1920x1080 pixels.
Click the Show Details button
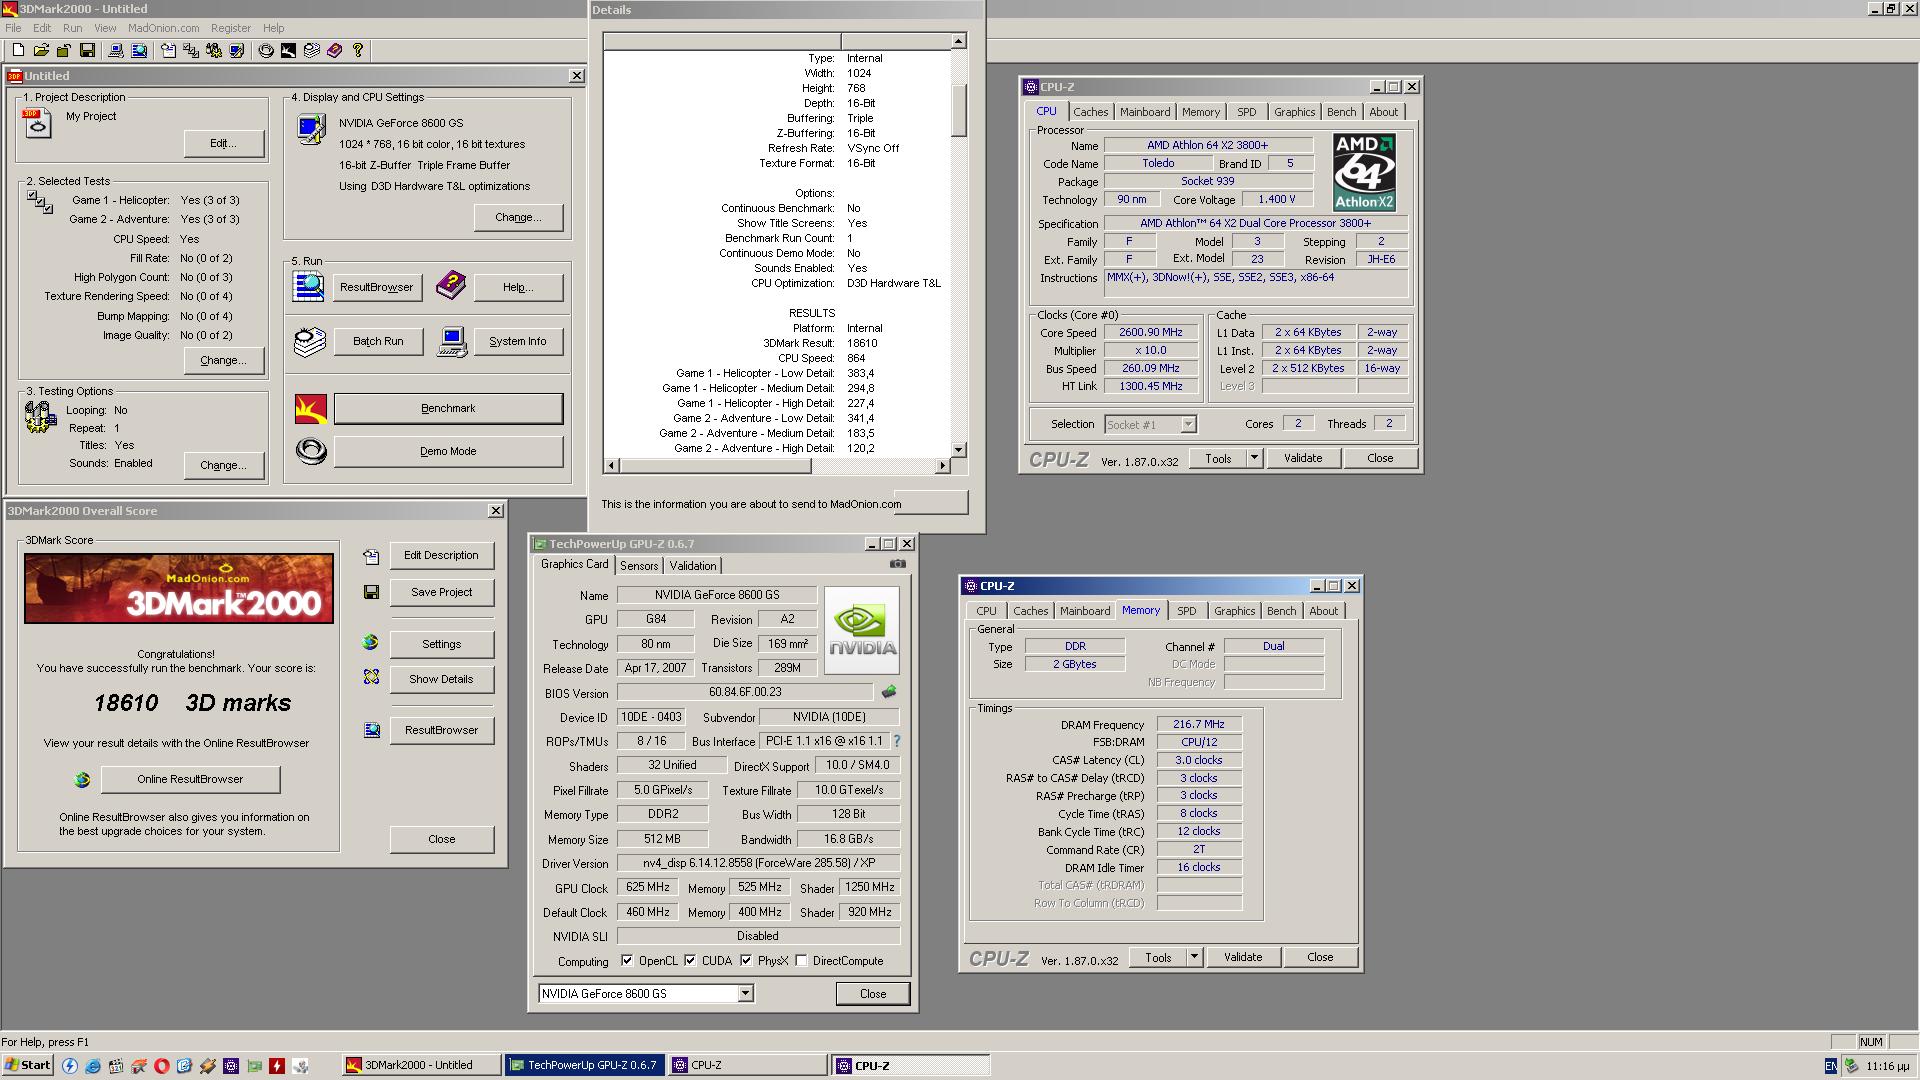click(x=441, y=679)
